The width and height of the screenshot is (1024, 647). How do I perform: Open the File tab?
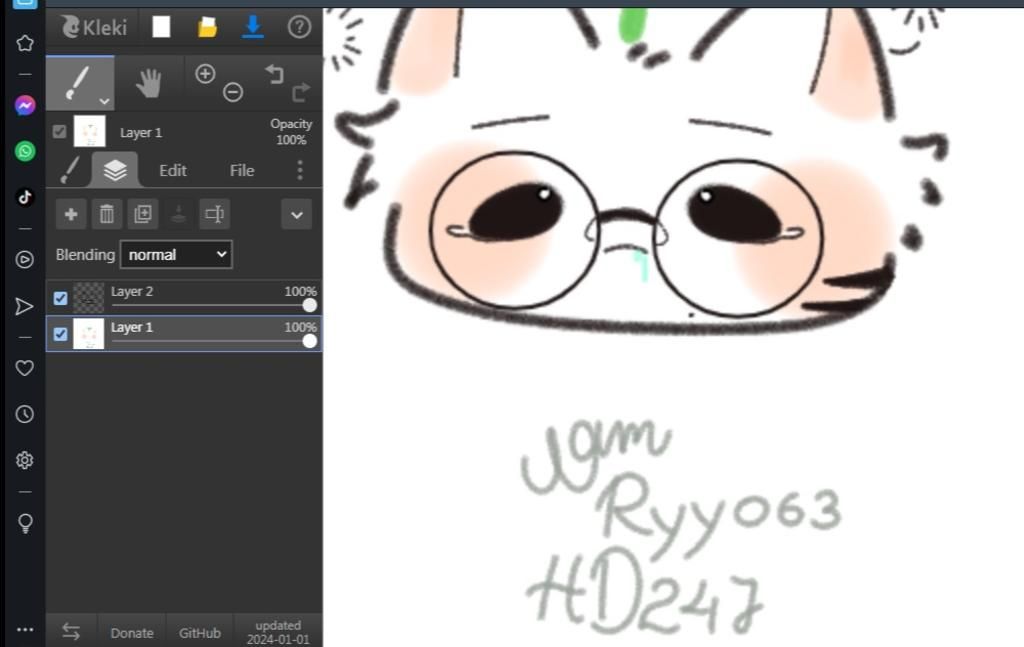pyautogui.click(x=242, y=170)
